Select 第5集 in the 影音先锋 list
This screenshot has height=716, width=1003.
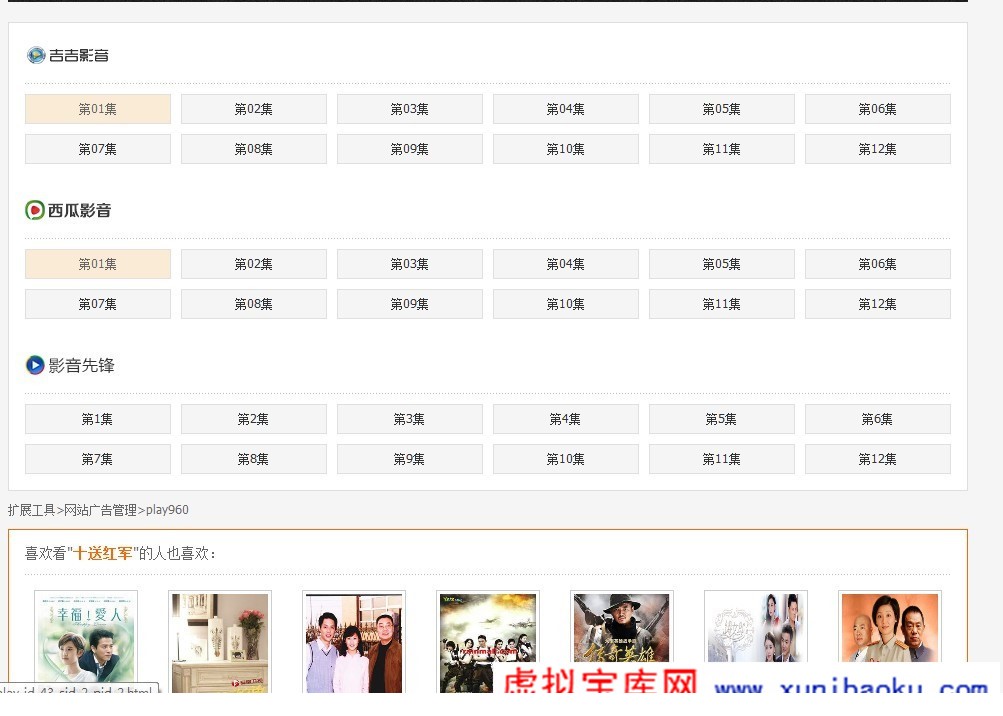tap(722, 419)
